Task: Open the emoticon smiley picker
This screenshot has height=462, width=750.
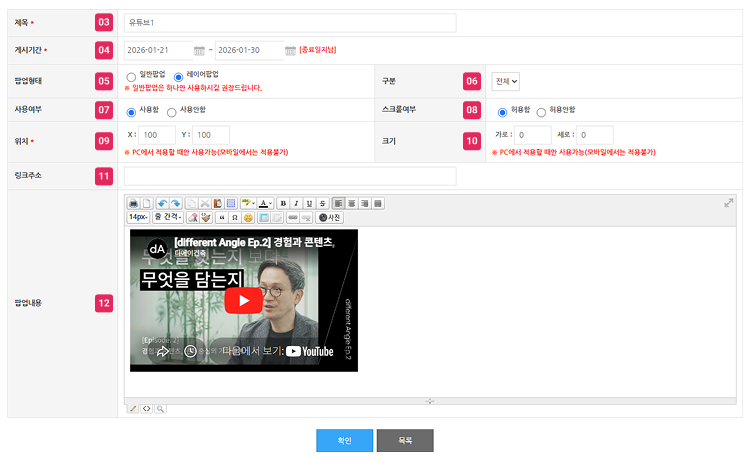Action: [248, 218]
